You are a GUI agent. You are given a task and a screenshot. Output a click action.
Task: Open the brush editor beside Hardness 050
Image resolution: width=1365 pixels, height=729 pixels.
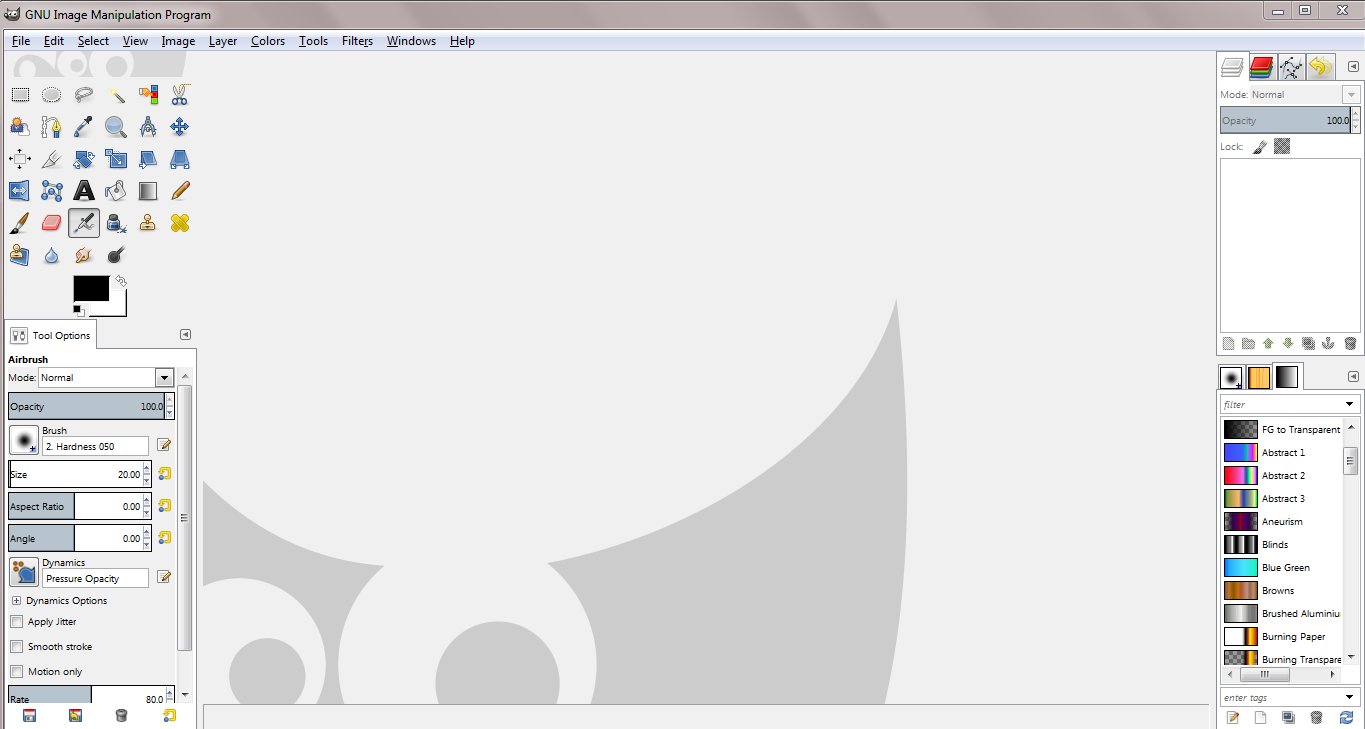coord(164,445)
